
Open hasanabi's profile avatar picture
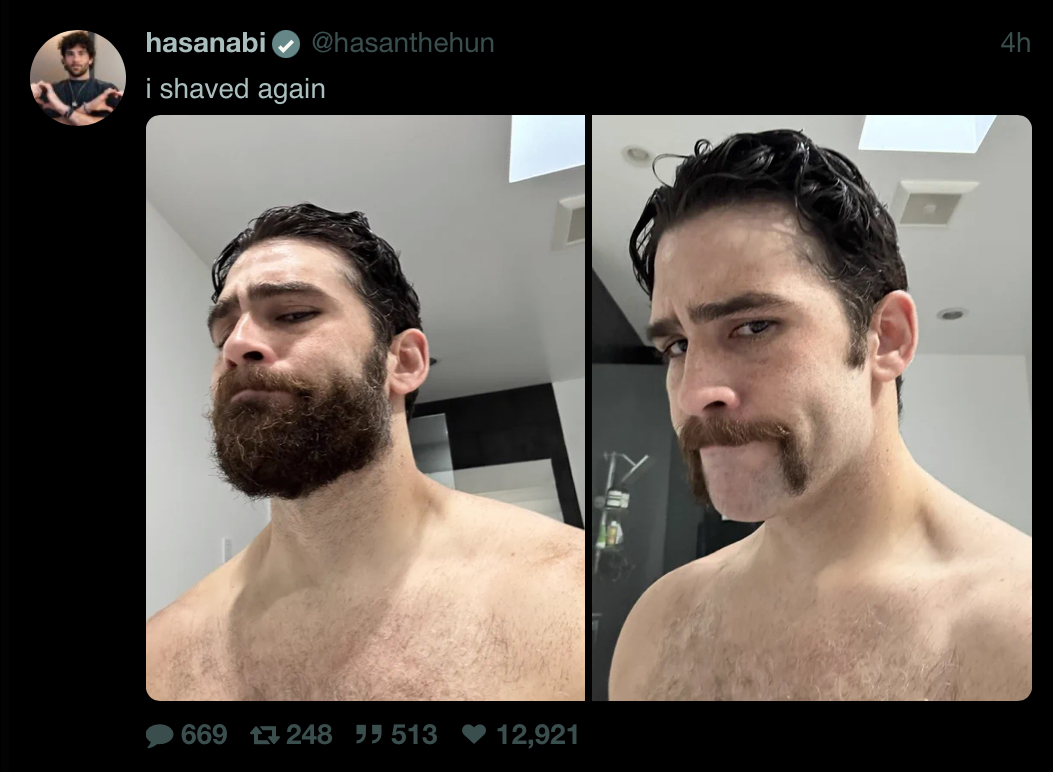coord(78,78)
